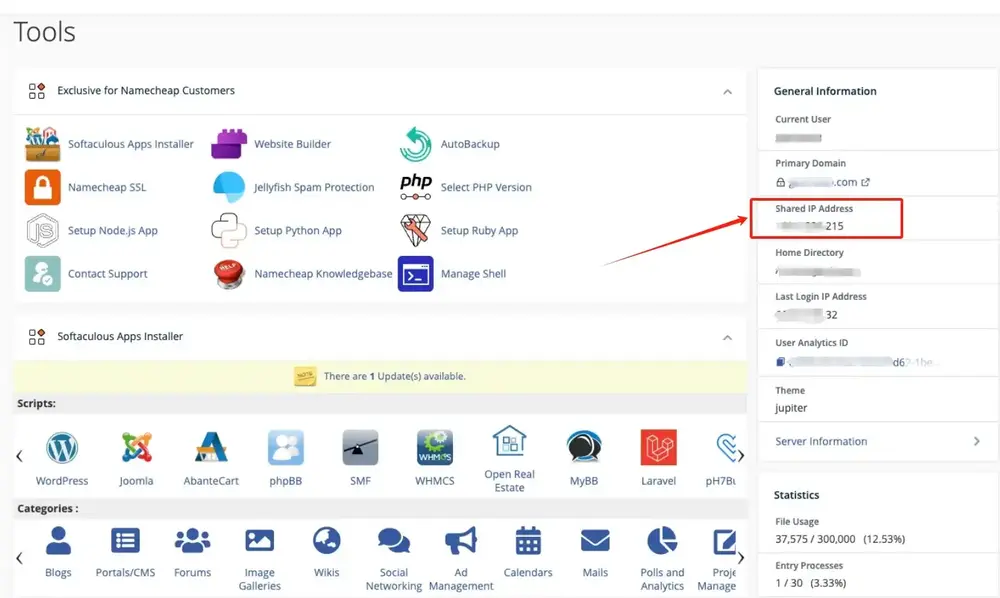This screenshot has height=598, width=1000.
Task: Select Open Real Estate script
Action: pyautogui.click(x=510, y=459)
